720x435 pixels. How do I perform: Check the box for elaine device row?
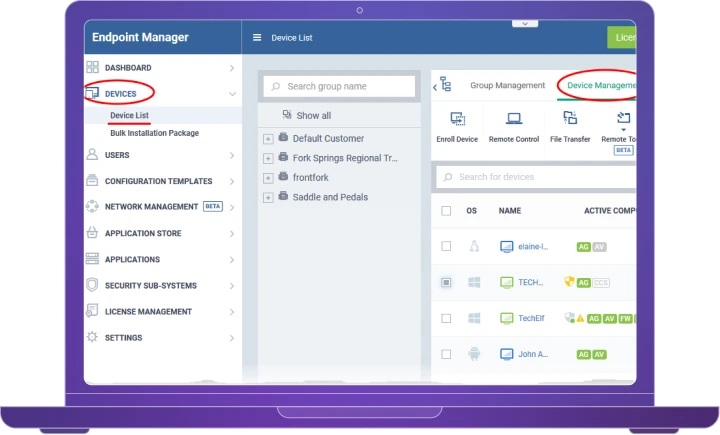(446, 246)
